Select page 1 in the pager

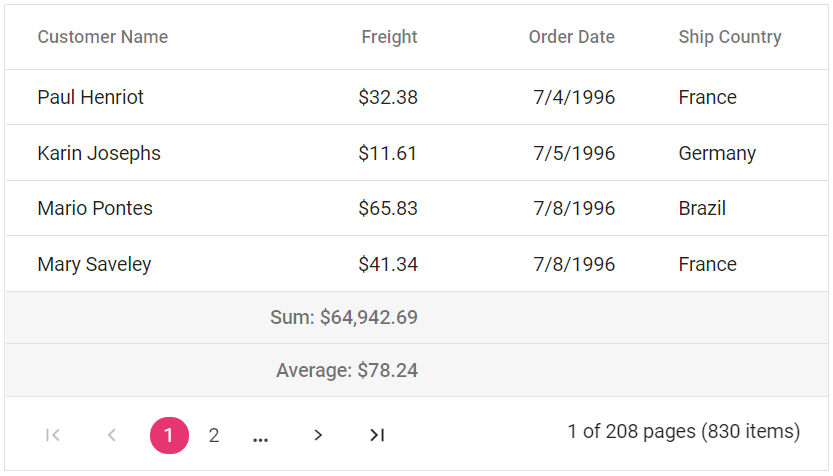pyautogui.click(x=169, y=435)
